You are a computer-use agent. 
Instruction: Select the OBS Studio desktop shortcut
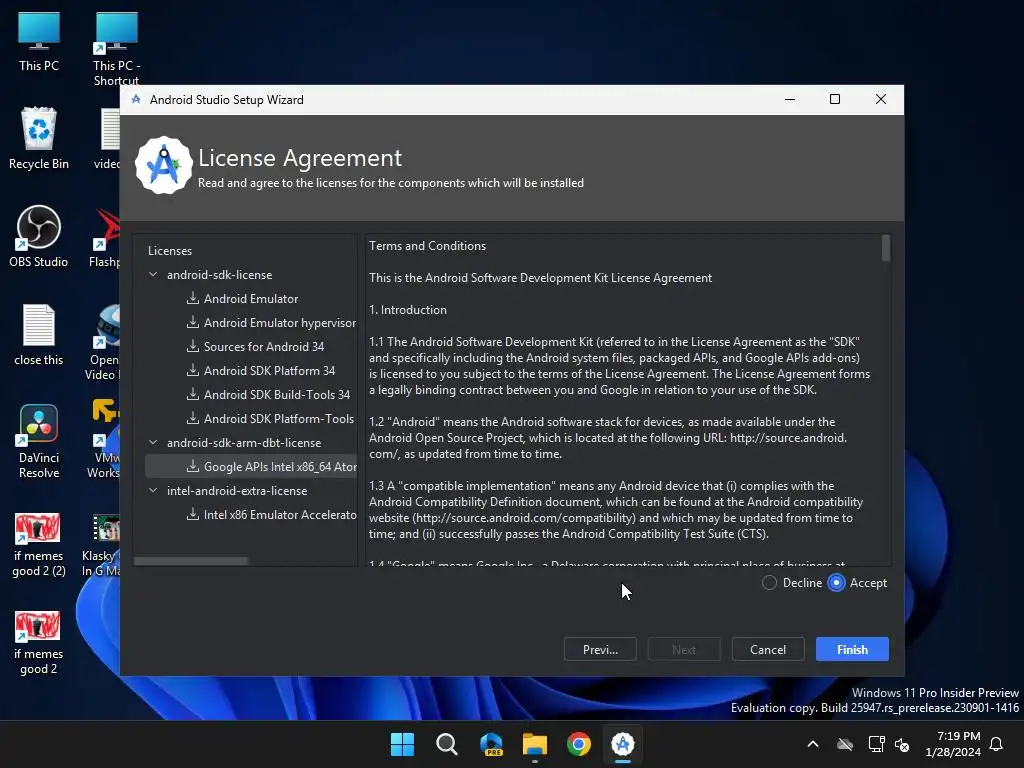point(39,236)
